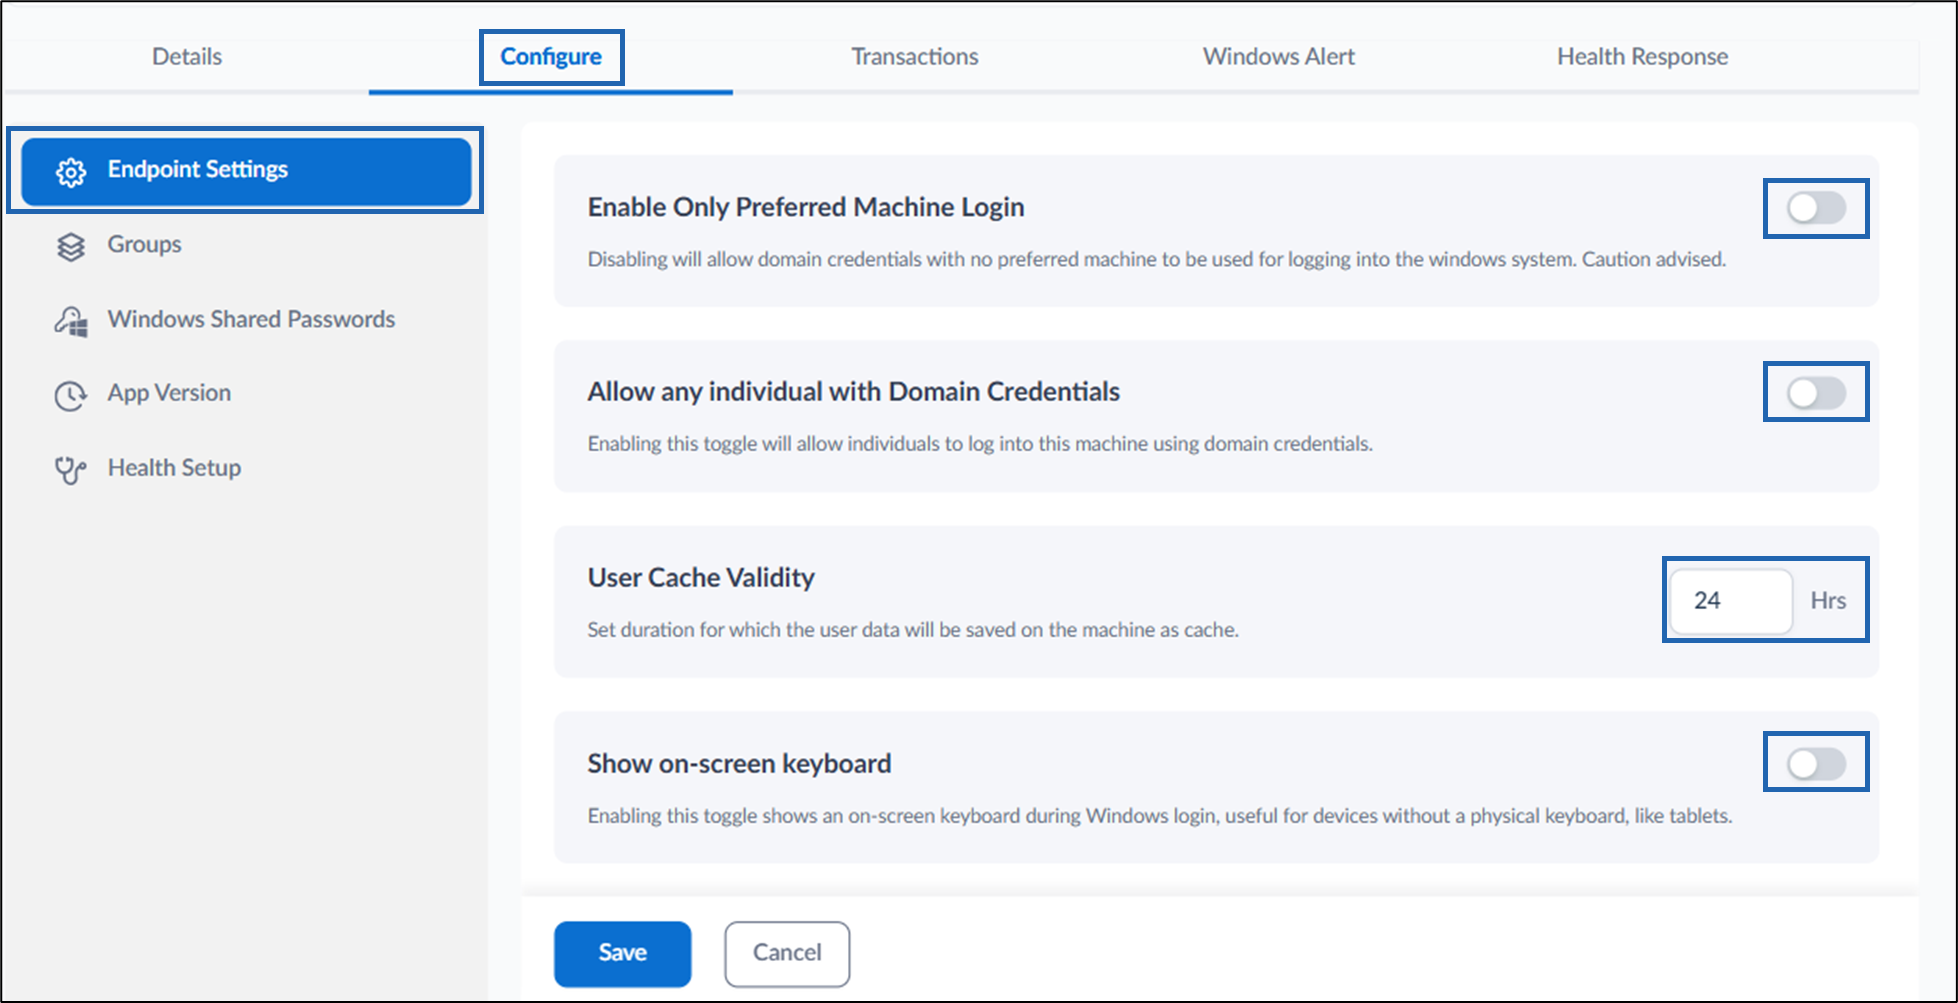
Task: Click the User Cache Validity hours field
Action: (1731, 600)
